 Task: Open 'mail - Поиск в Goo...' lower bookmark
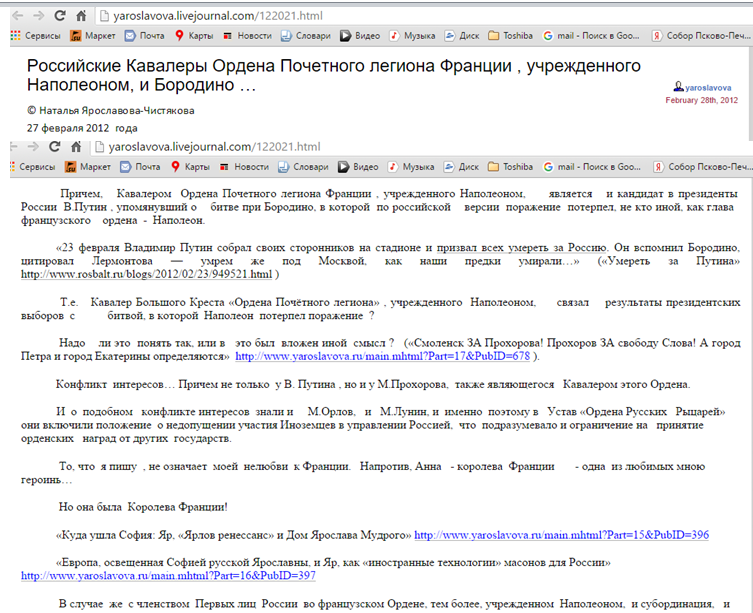point(592,167)
